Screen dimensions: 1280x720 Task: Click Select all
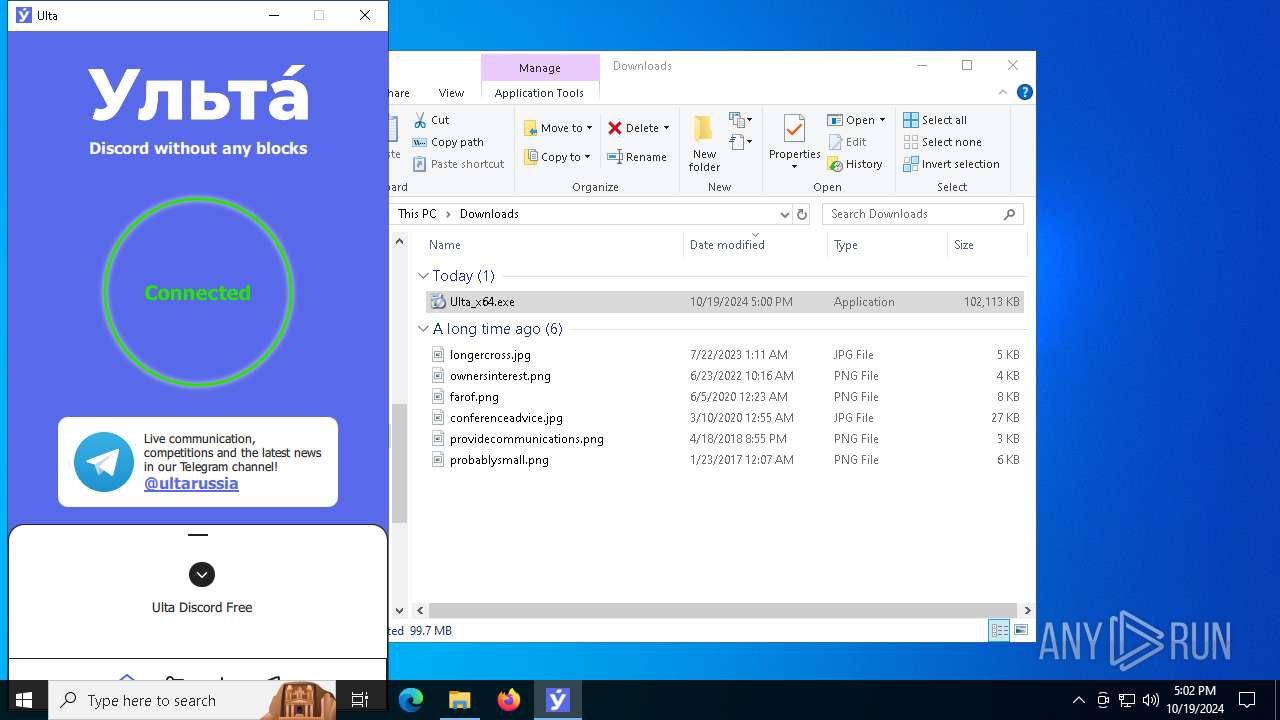(935, 120)
